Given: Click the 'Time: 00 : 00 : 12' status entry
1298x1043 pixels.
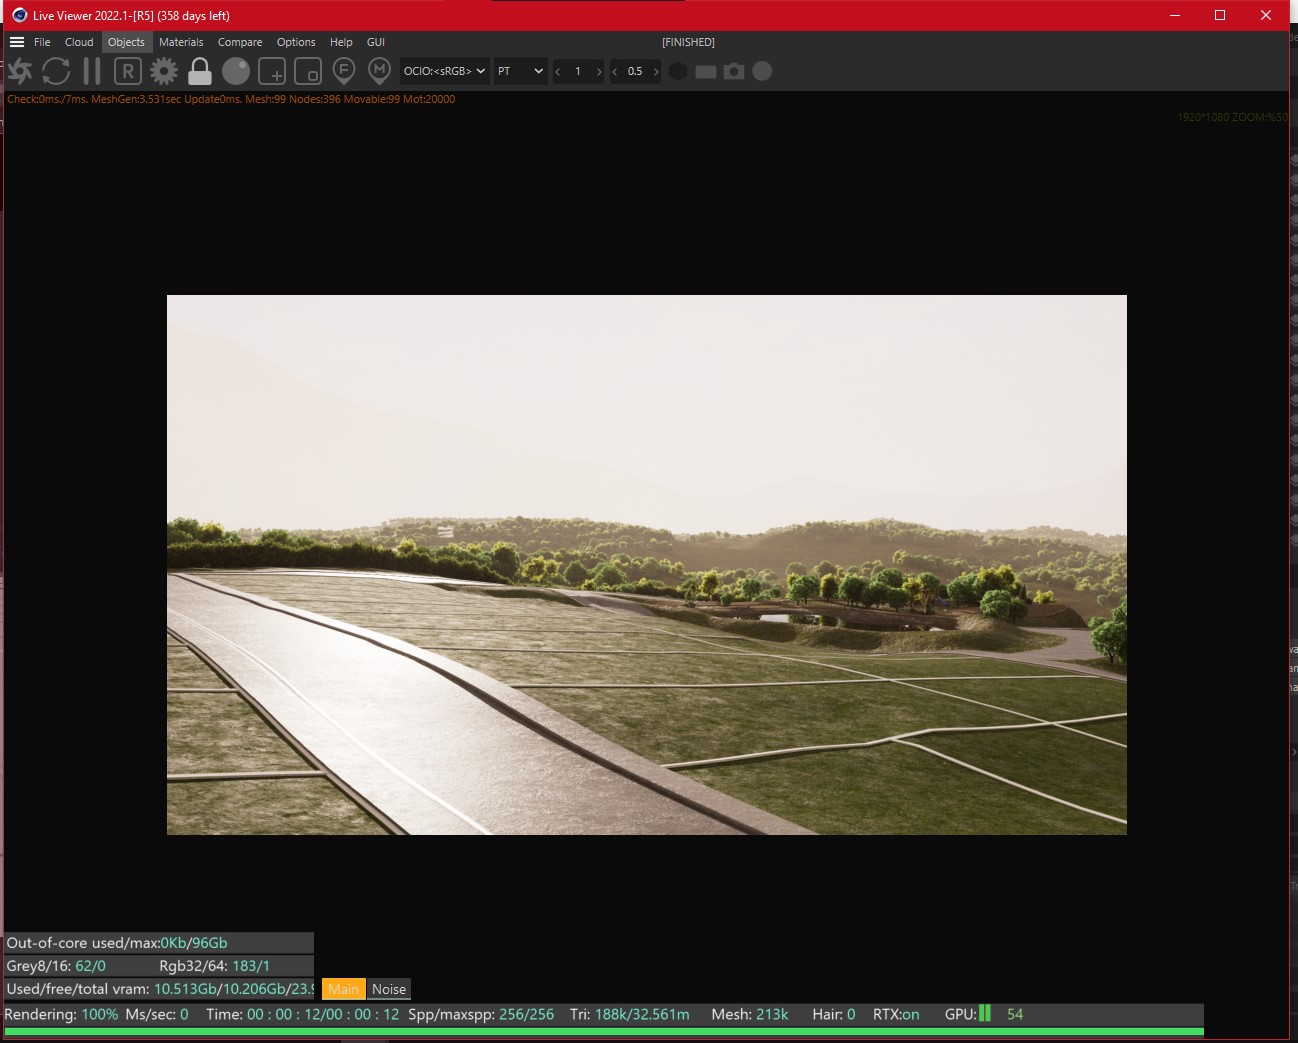Looking at the screenshot, I should pyautogui.click(x=303, y=1014).
